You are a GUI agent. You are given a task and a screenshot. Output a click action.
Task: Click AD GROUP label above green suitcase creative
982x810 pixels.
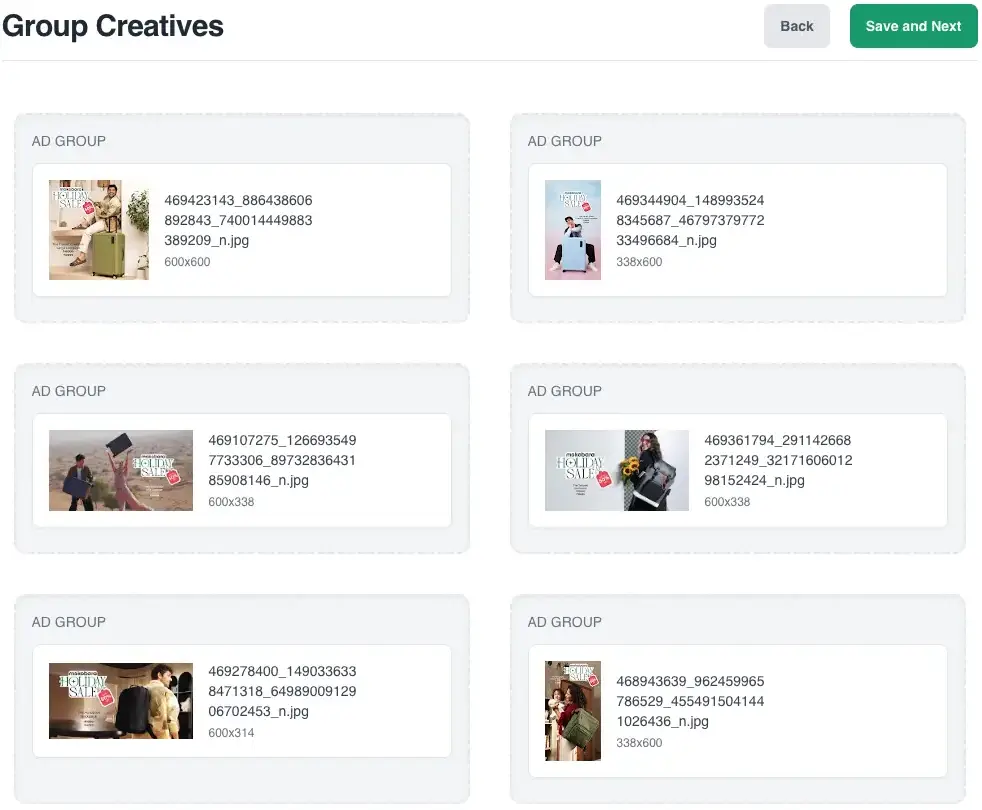pos(68,141)
